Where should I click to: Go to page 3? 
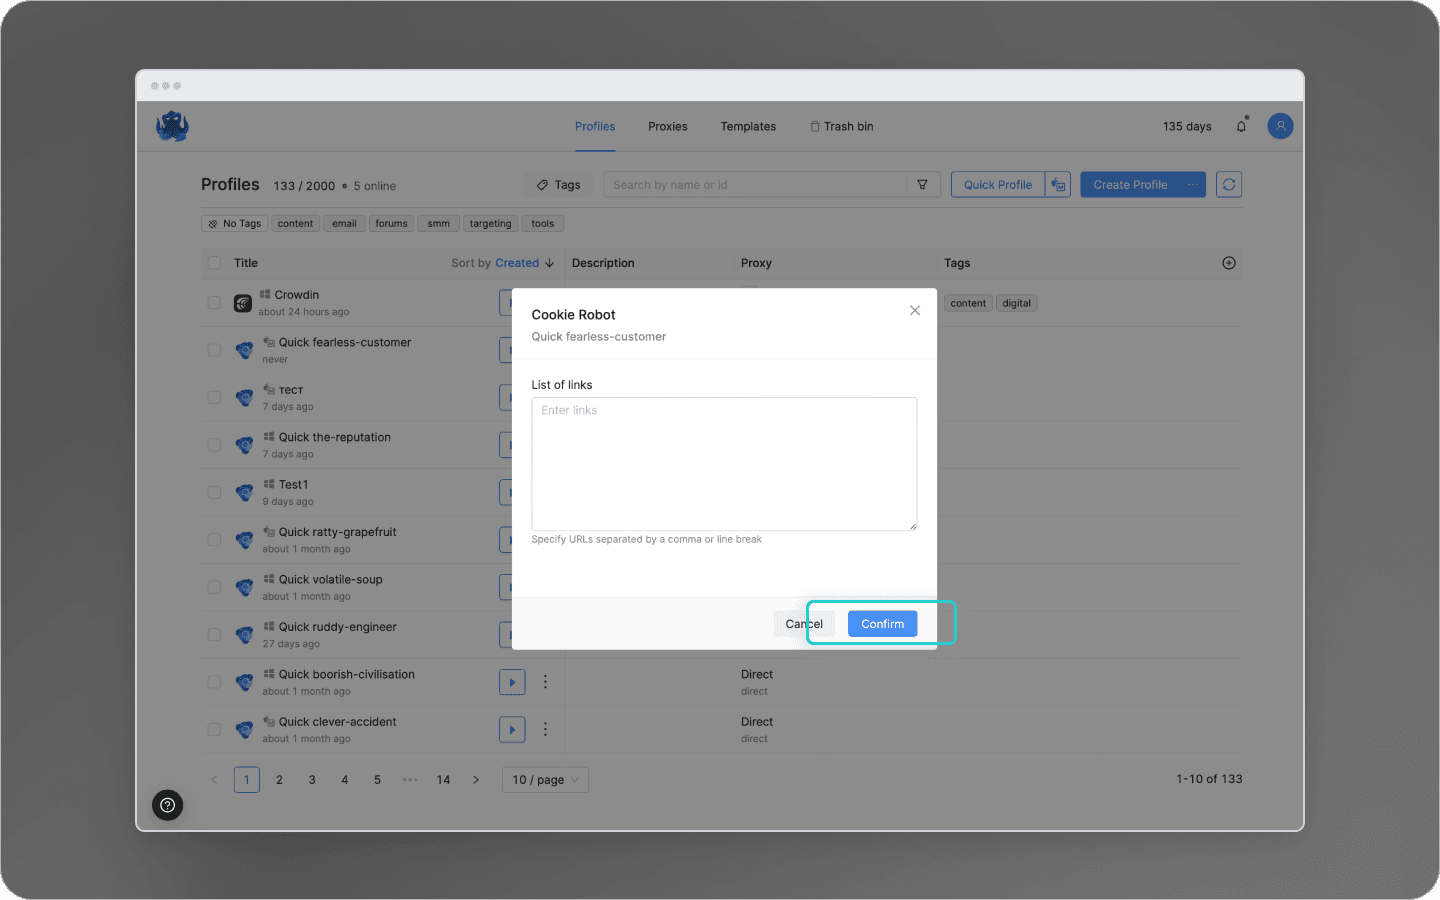(312, 780)
